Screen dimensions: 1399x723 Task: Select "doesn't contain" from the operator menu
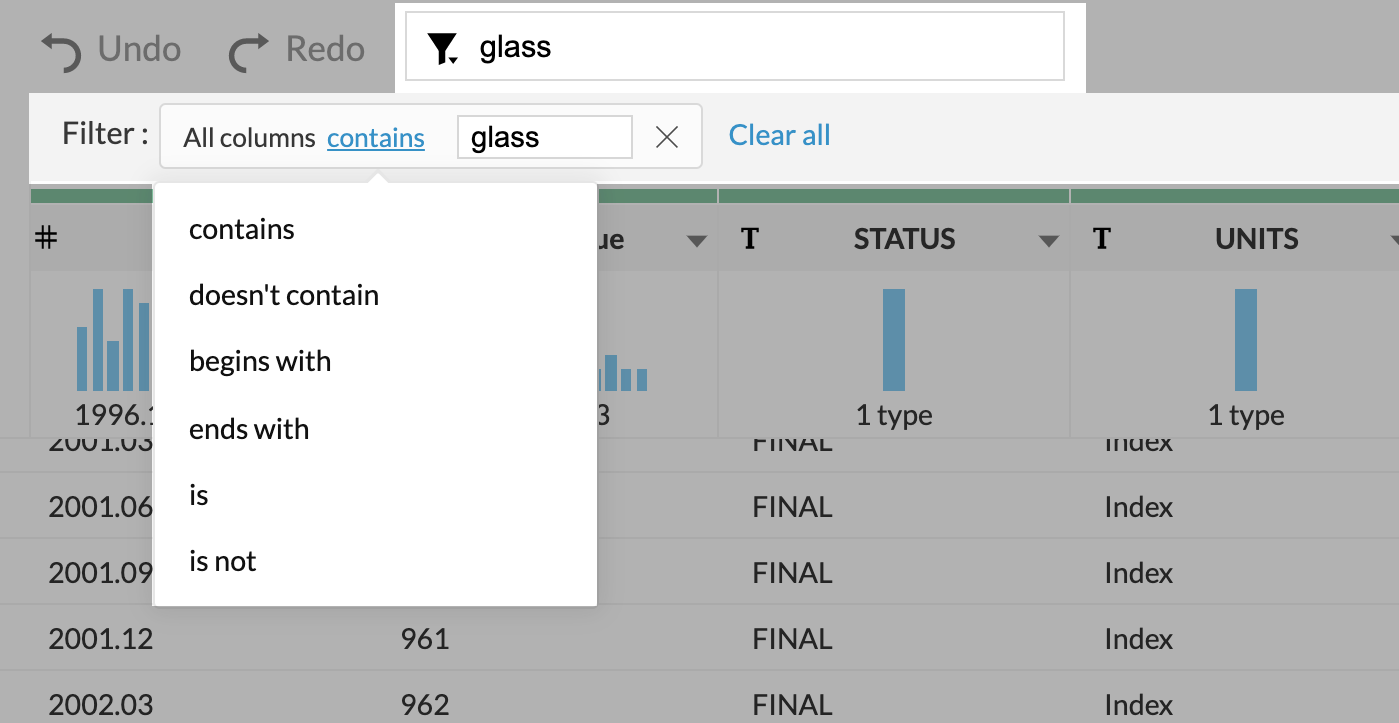[x=284, y=296]
